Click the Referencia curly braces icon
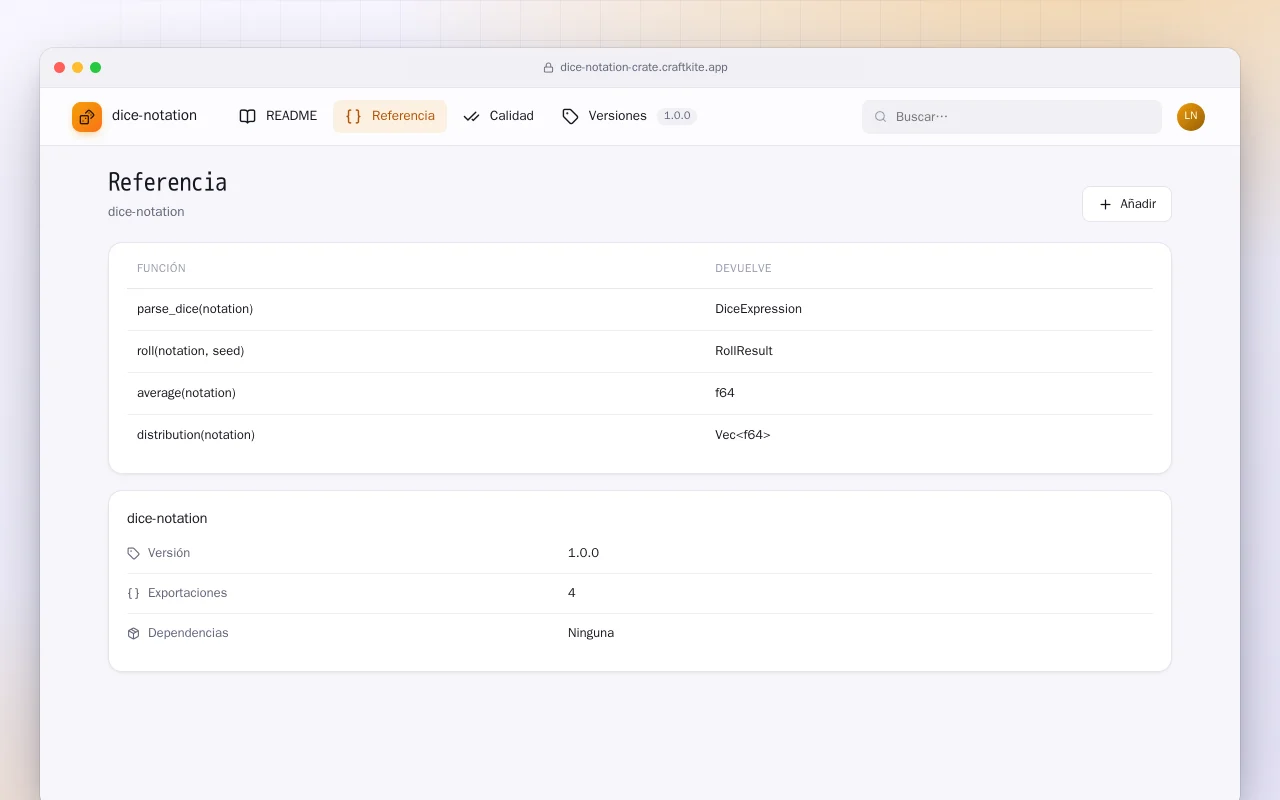This screenshot has width=1280, height=800. [353, 116]
